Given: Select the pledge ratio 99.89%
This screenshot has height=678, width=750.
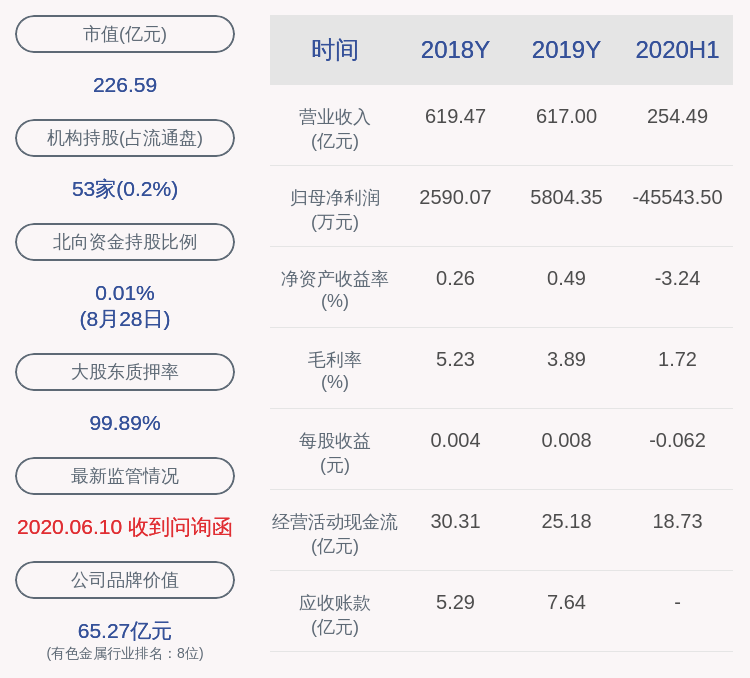Looking at the screenshot, I should (125, 423).
